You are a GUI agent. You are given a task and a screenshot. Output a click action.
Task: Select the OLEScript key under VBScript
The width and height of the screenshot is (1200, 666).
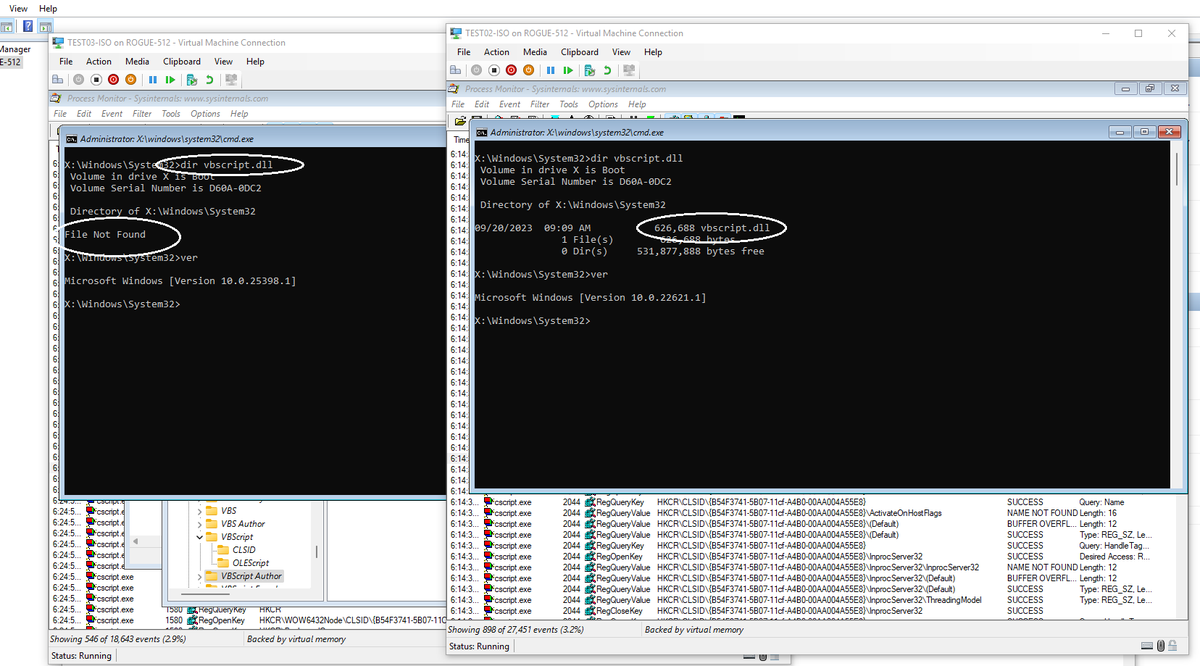(250, 563)
